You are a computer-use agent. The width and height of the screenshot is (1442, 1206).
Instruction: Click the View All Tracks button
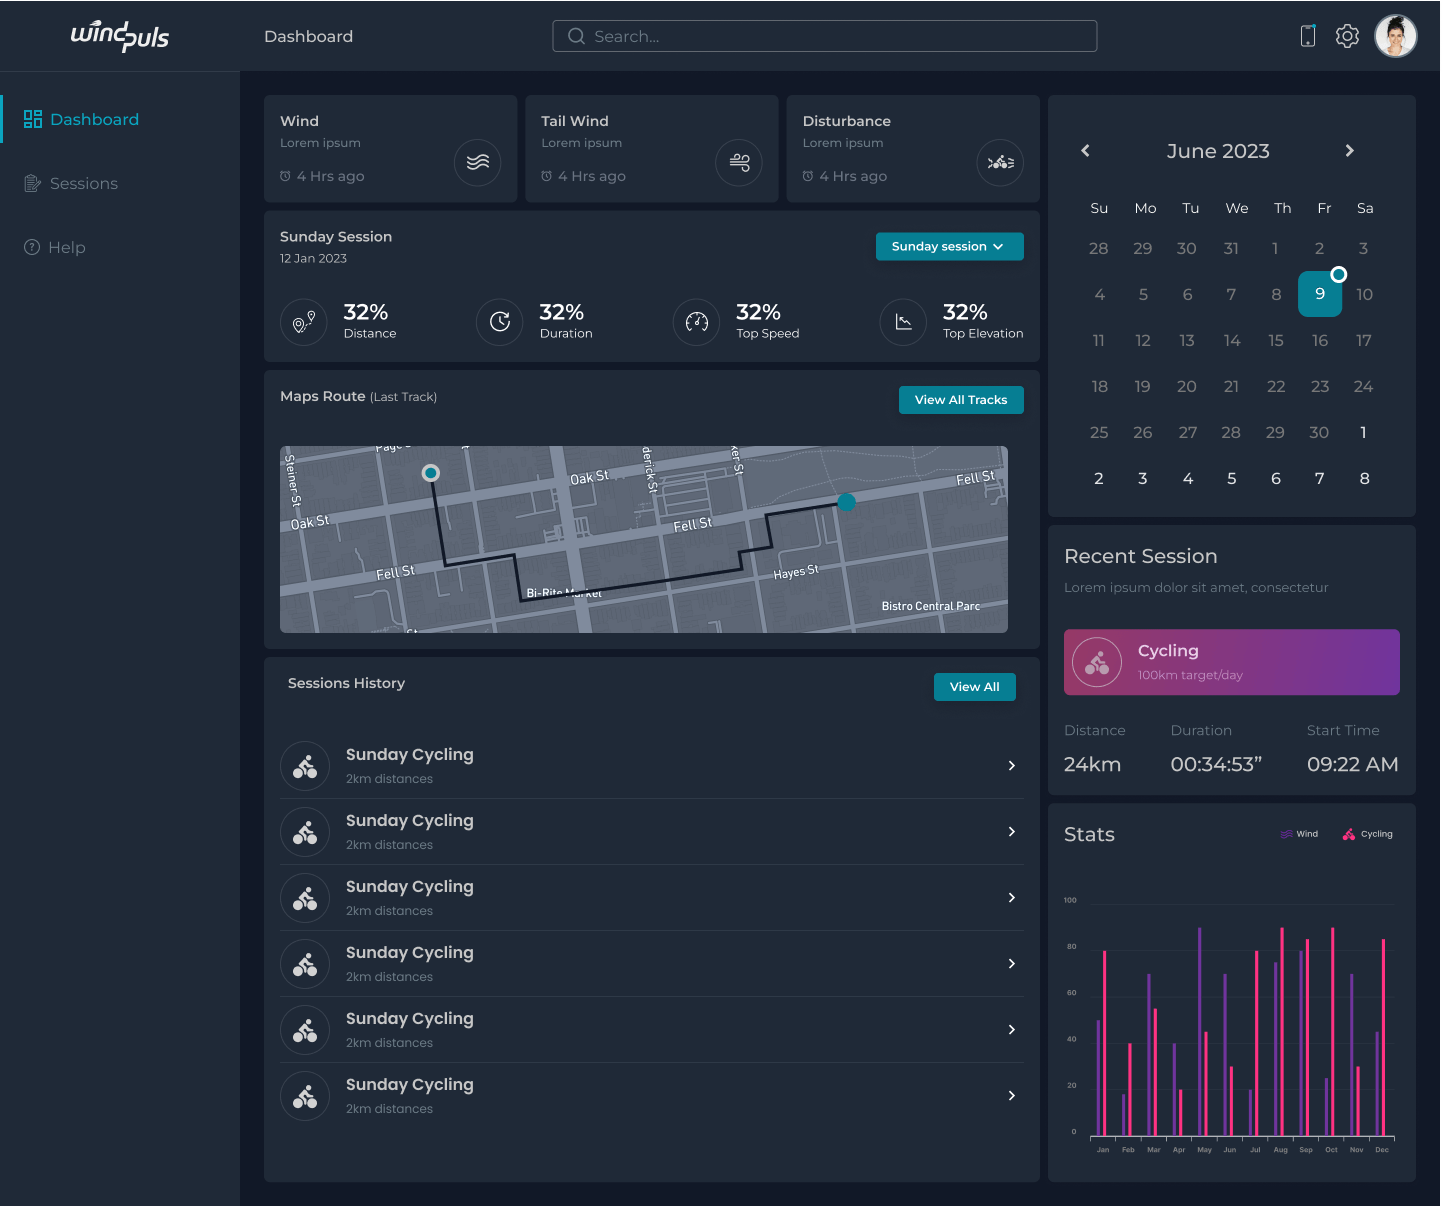960,400
